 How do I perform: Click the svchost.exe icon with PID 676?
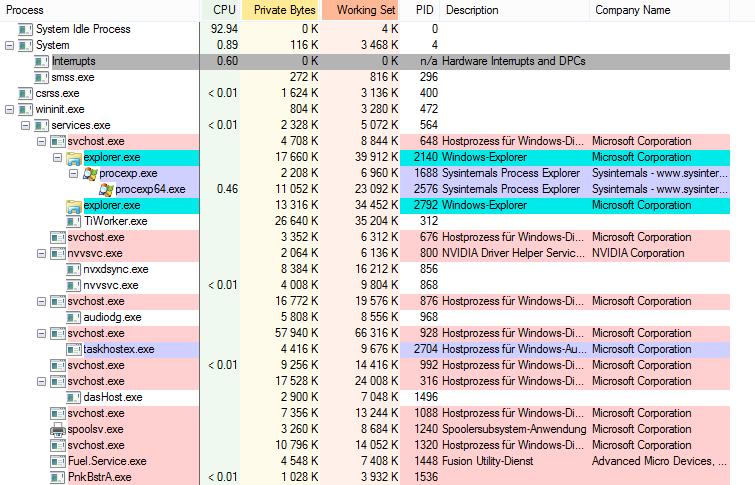[x=58, y=237]
